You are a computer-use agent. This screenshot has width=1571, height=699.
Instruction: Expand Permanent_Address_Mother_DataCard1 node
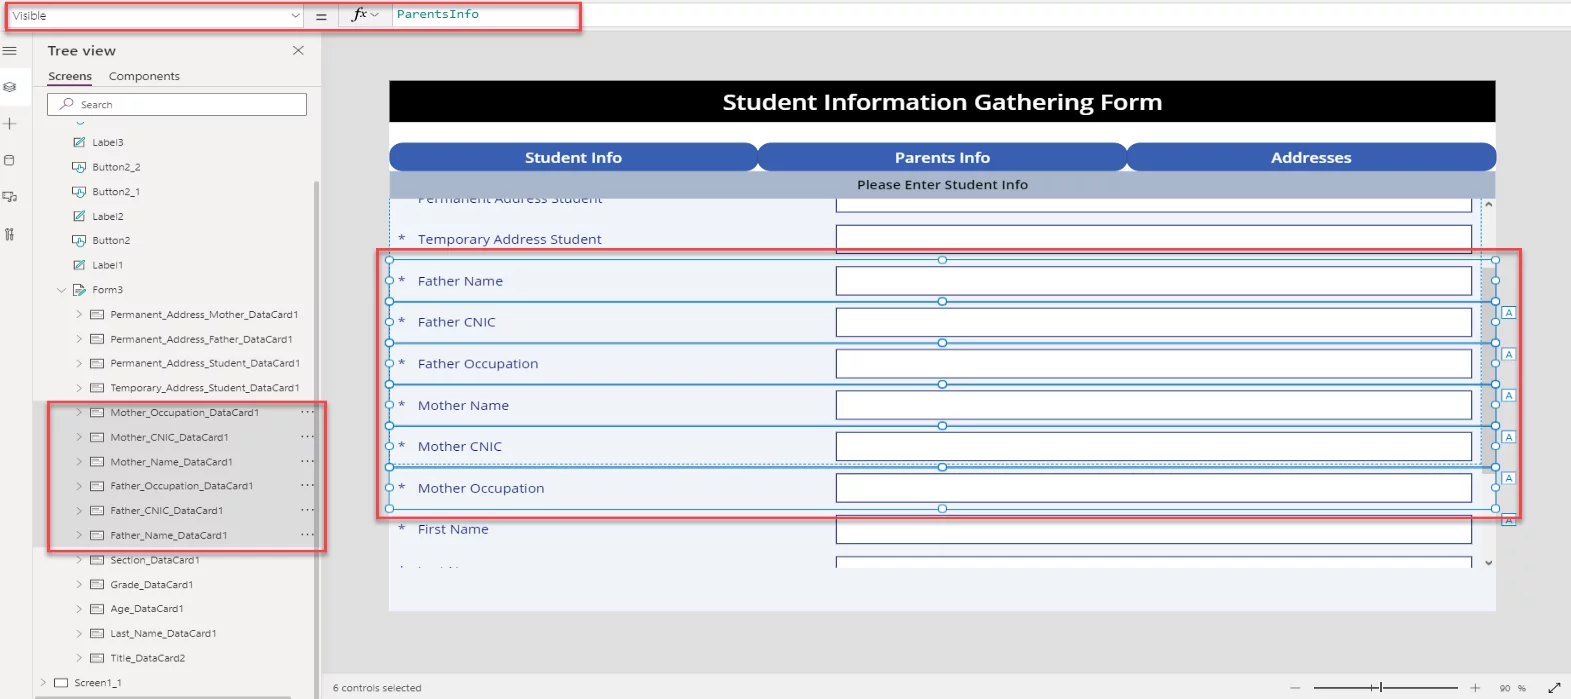point(79,314)
